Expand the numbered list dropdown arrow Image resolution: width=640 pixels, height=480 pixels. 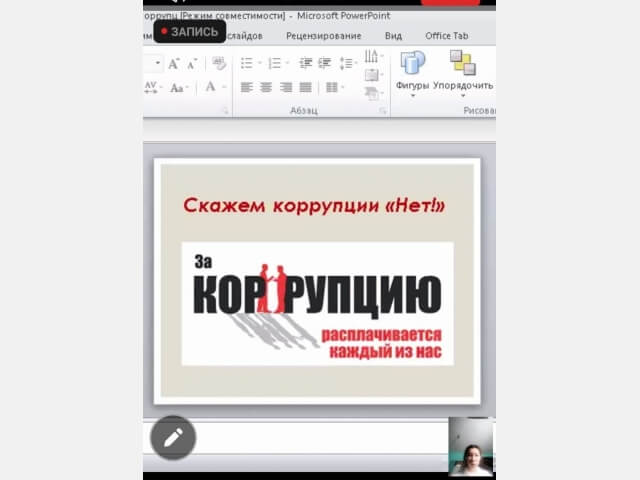pos(287,63)
